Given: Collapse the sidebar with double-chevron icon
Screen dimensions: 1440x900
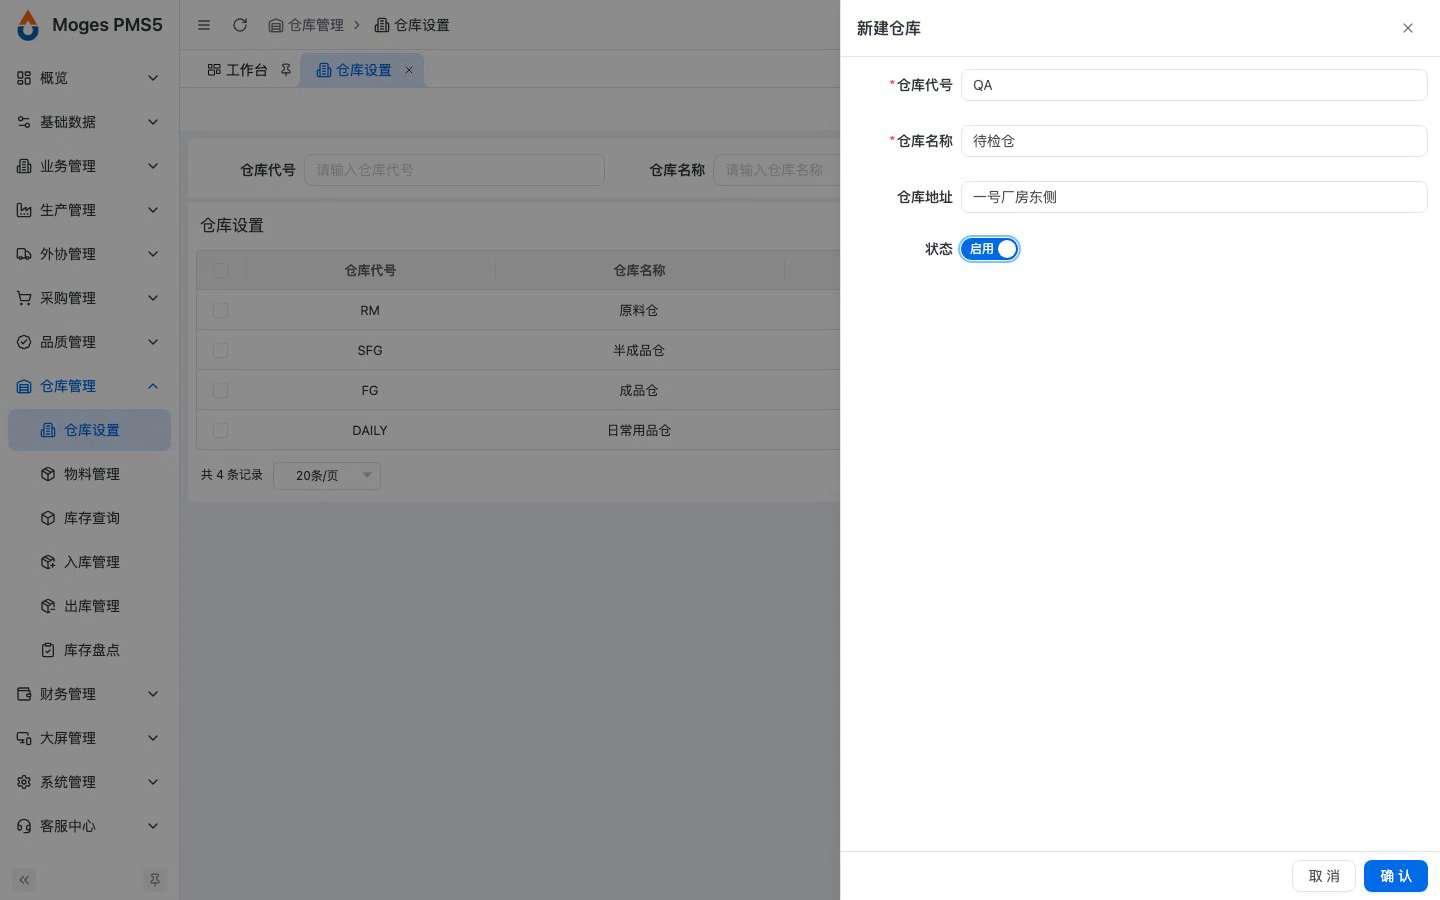Looking at the screenshot, I should coord(24,880).
